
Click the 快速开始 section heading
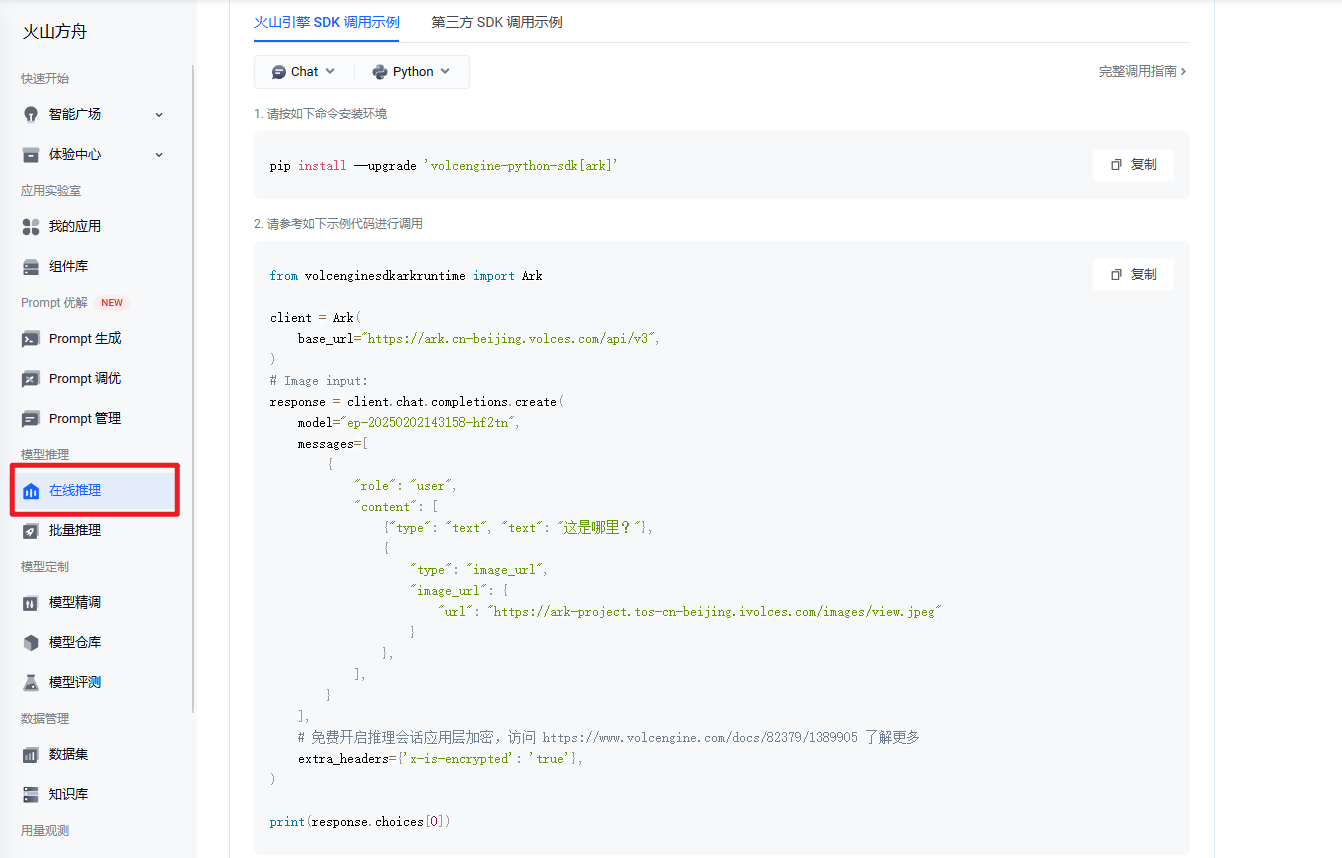click(45, 79)
